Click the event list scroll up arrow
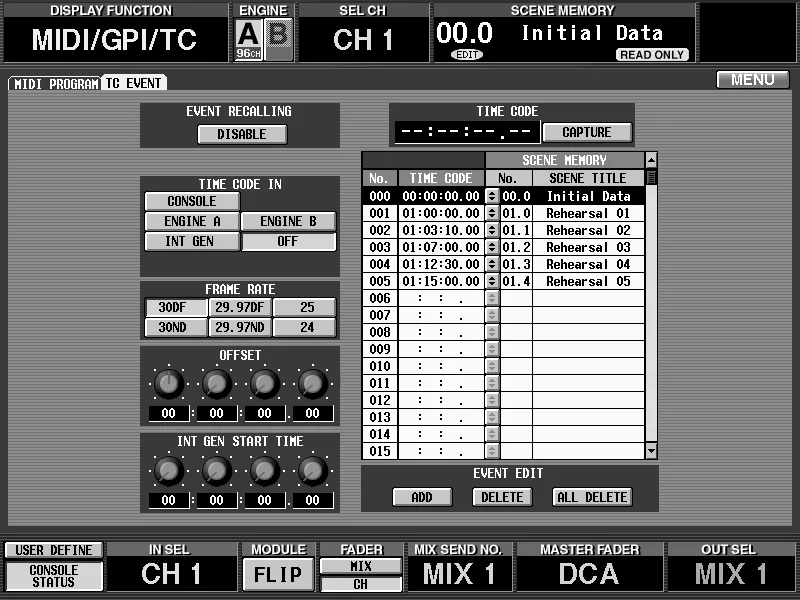 pos(651,160)
